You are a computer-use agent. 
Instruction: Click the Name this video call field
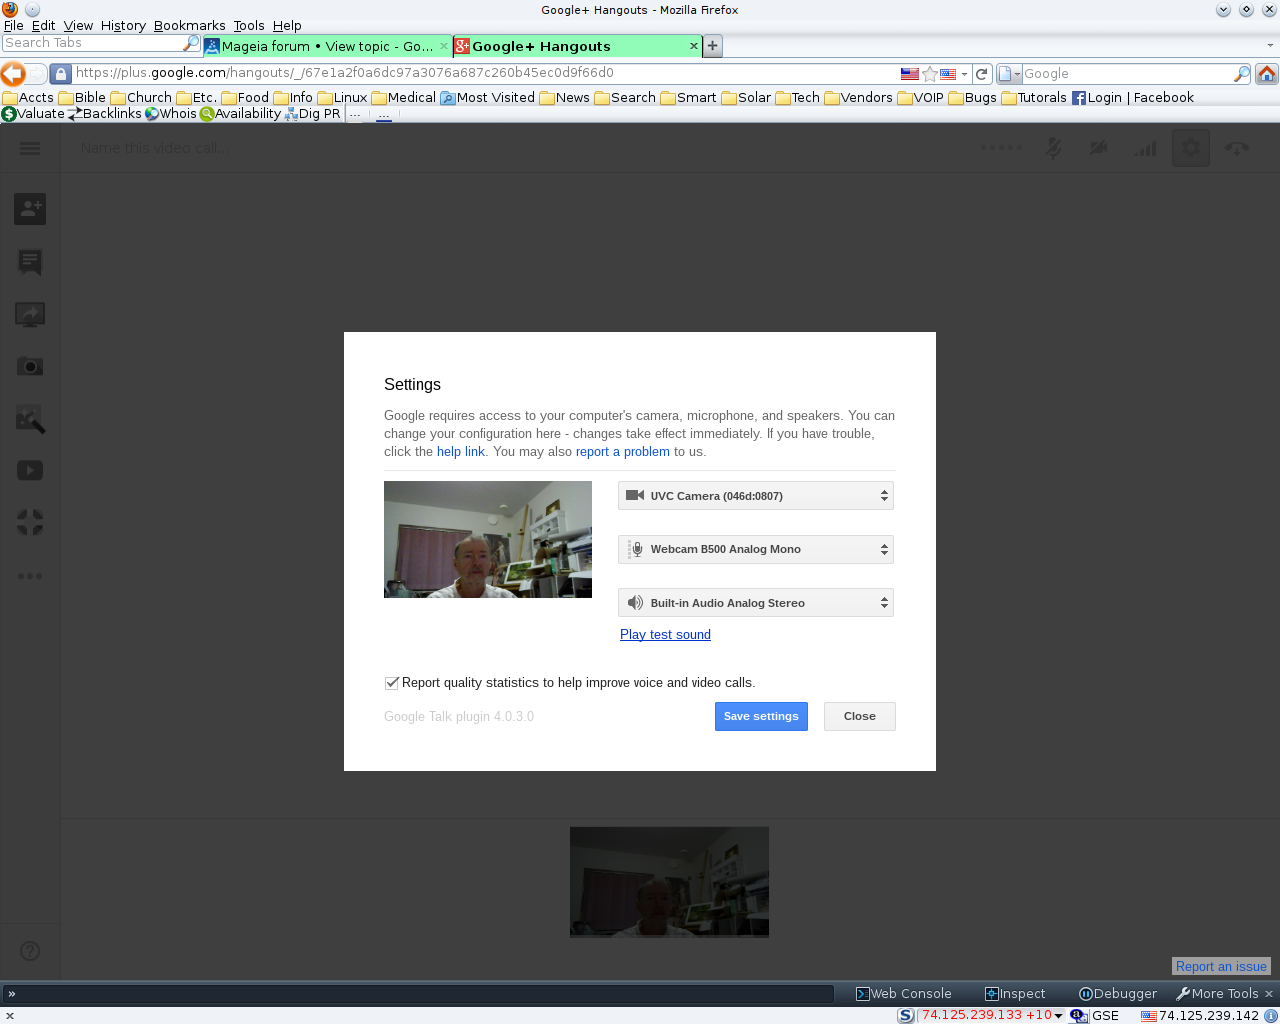click(x=153, y=148)
